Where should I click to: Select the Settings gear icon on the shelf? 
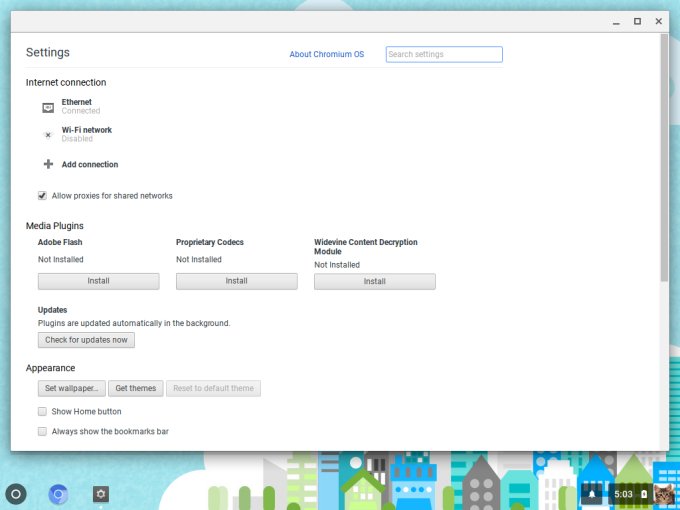[101, 494]
